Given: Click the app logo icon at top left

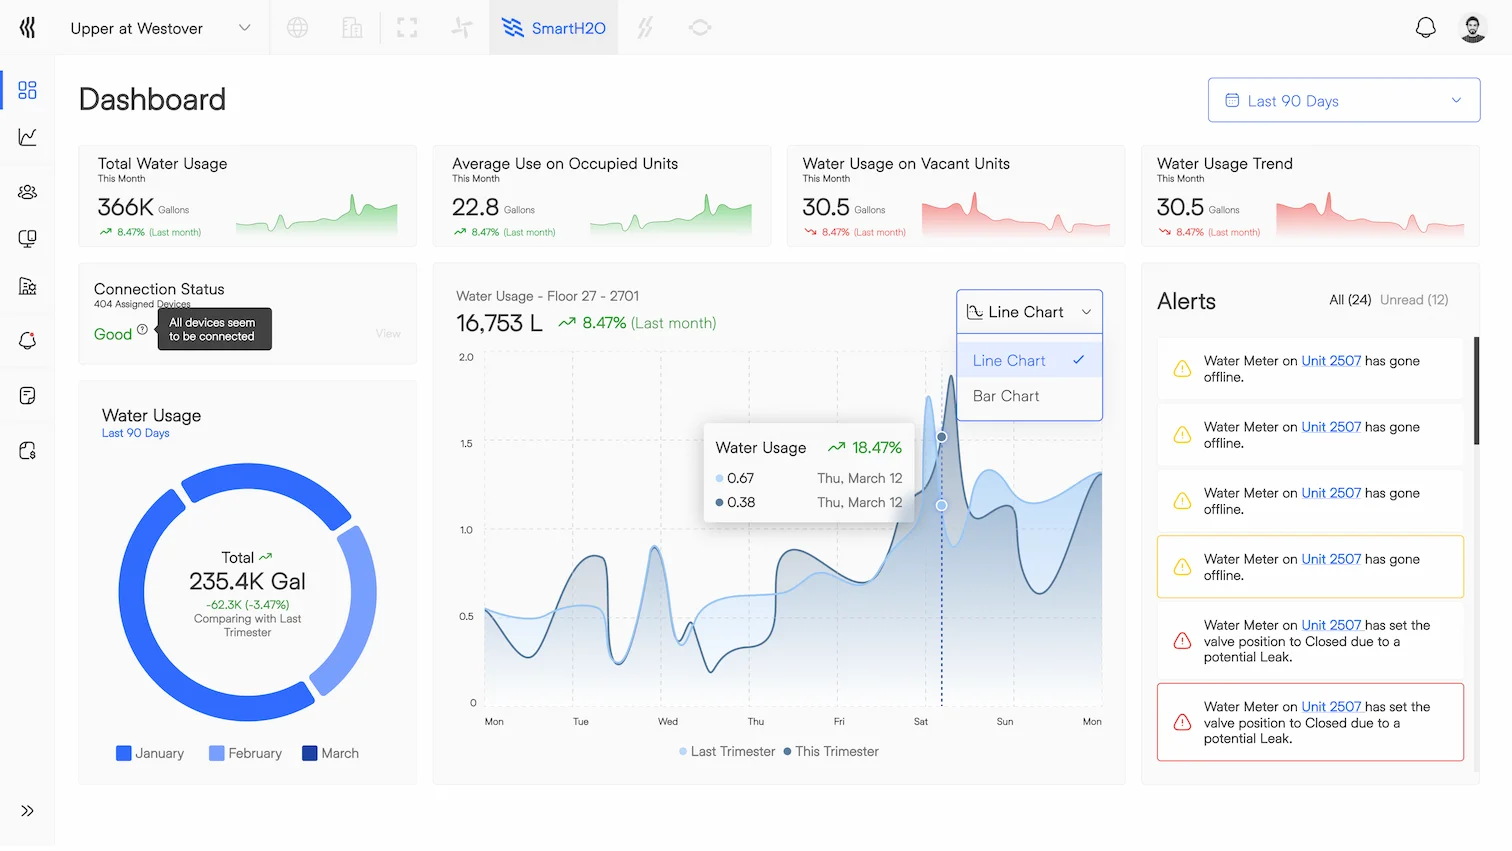Looking at the screenshot, I should [27, 28].
